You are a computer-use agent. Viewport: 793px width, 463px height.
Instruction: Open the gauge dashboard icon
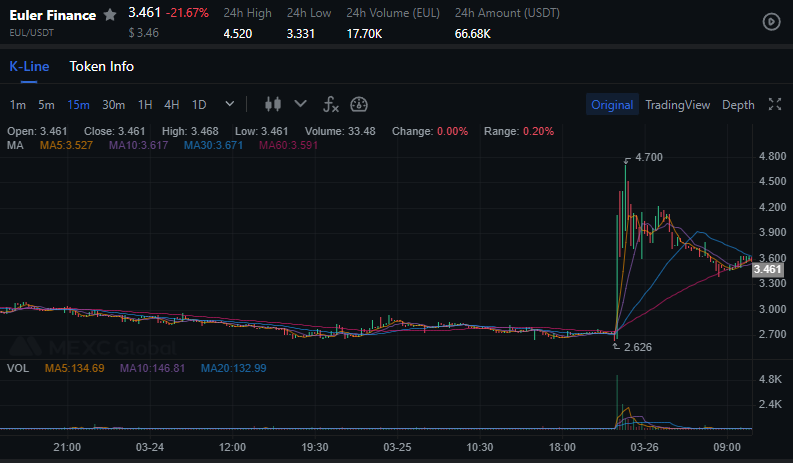359,105
